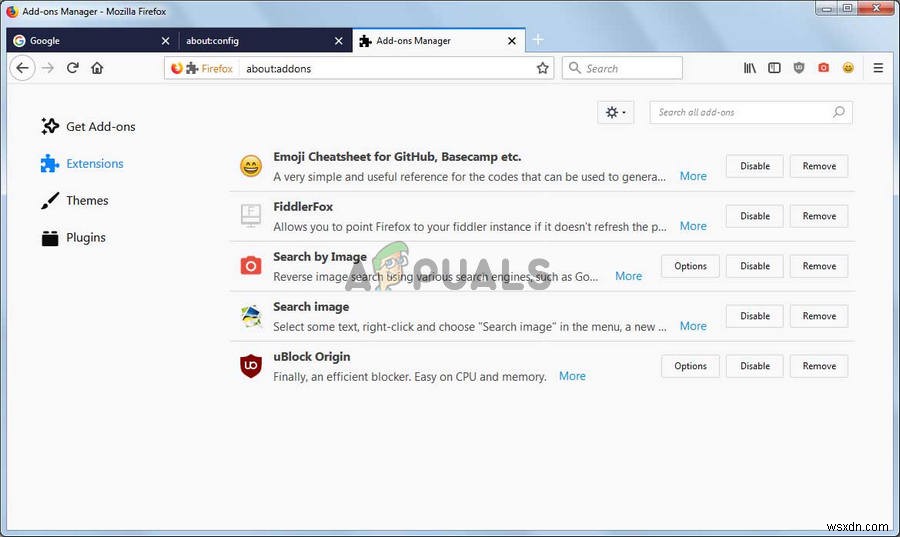
Task: Click the Search image extension icon
Action: tap(251, 316)
